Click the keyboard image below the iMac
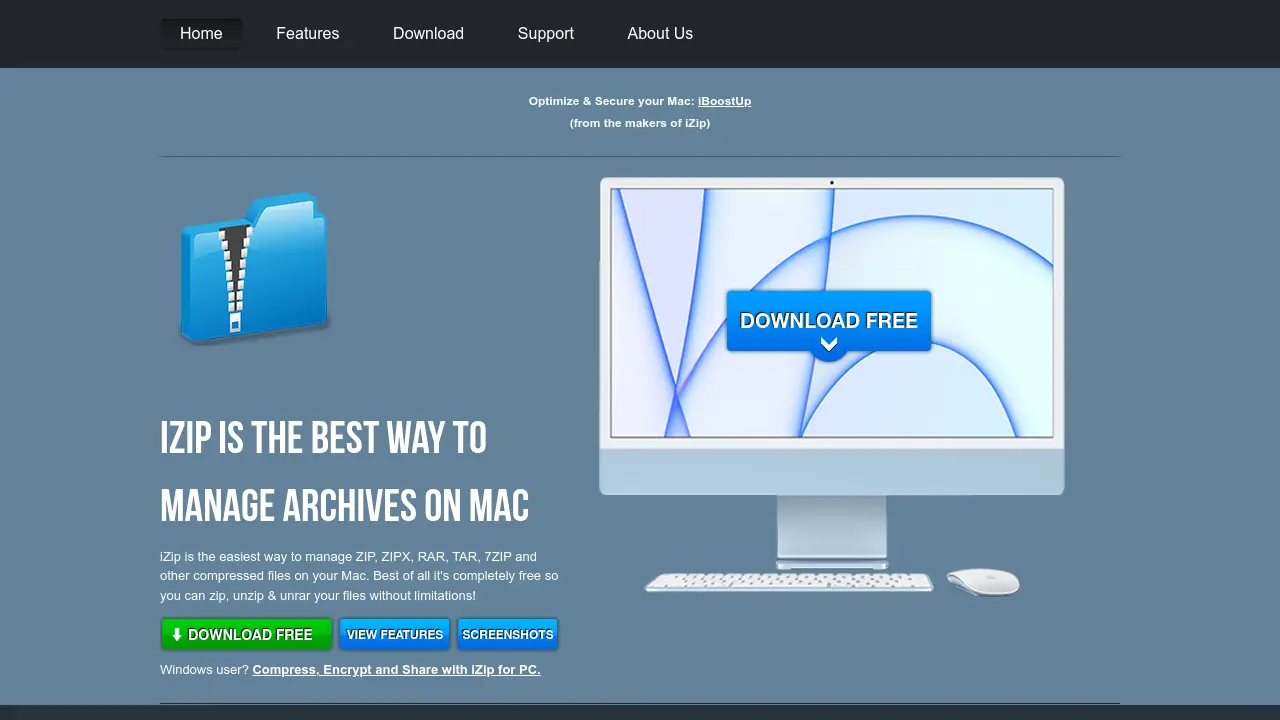Viewport: 1280px width, 720px height. point(789,582)
